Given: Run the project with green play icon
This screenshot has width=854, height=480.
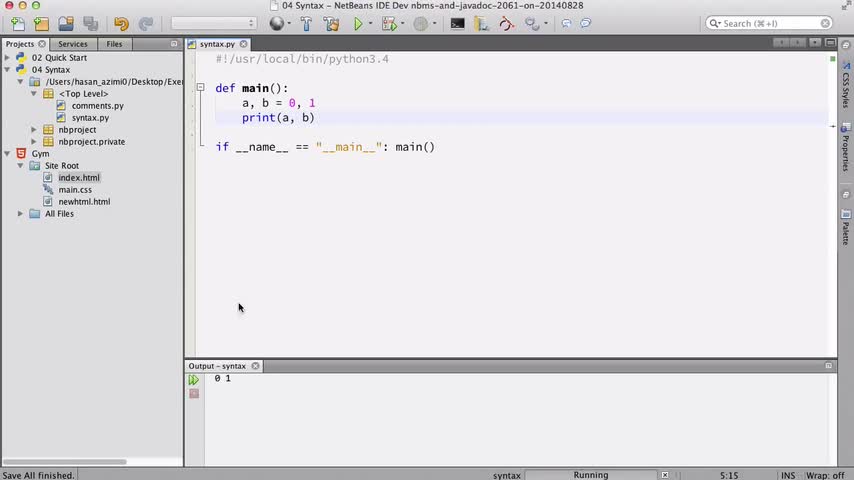Looking at the screenshot, I should tap(358, 23).
